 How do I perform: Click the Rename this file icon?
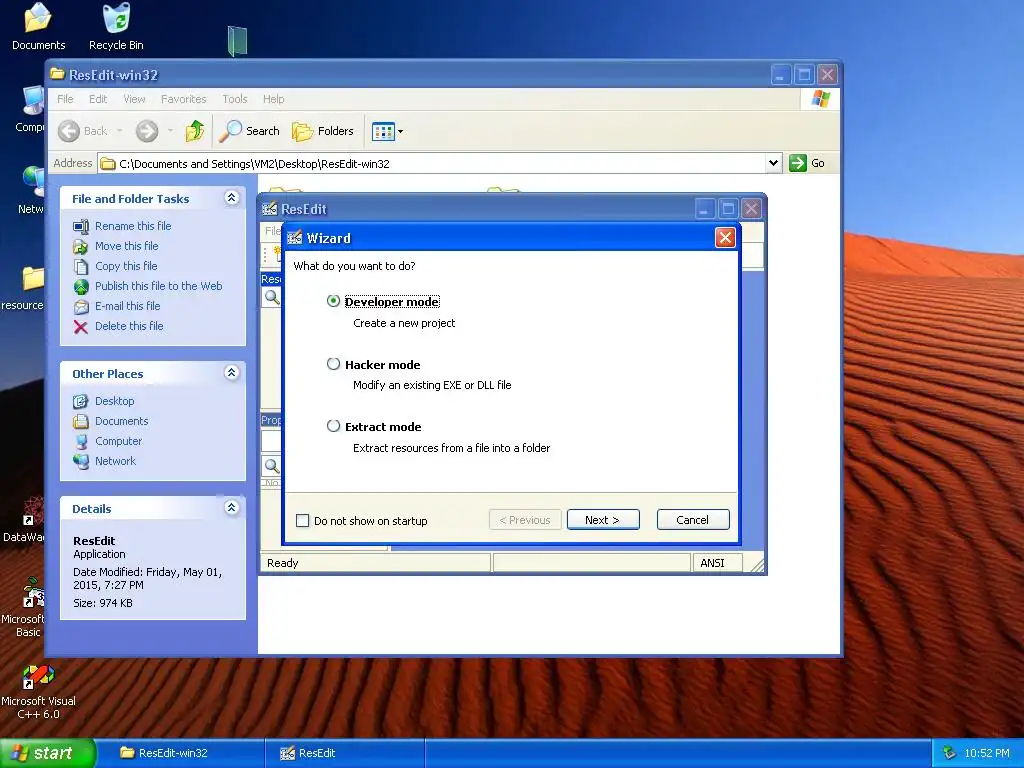(x=81, y=227)
